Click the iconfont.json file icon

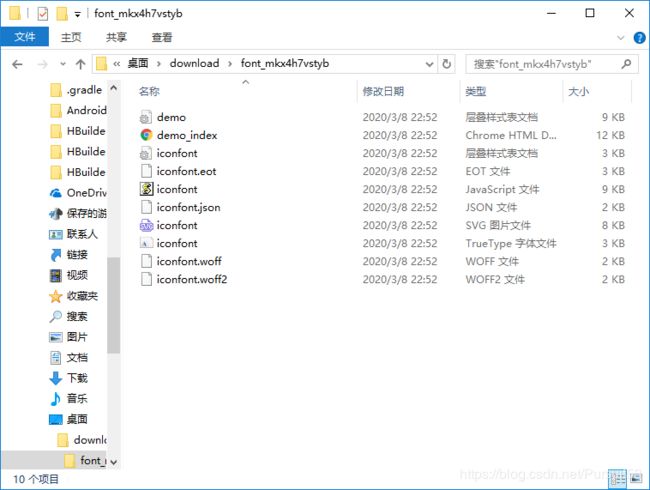coord(146,207)
